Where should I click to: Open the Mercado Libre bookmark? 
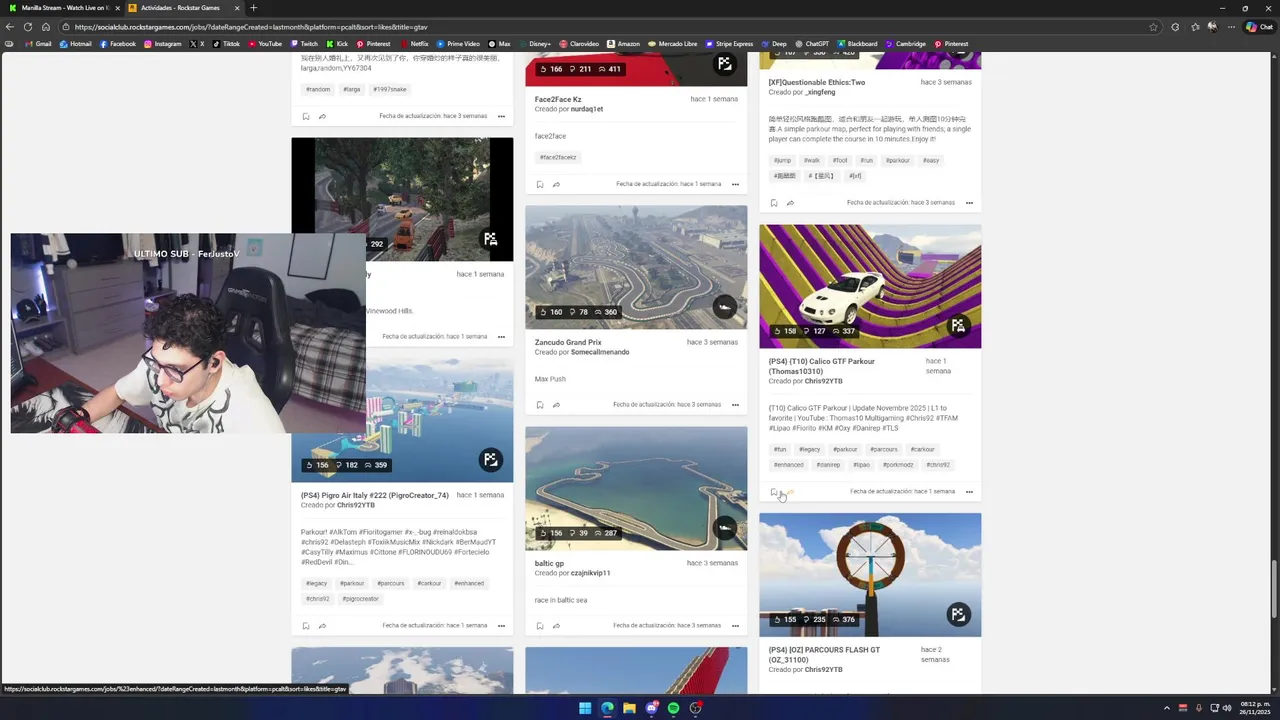pos(672,44)
